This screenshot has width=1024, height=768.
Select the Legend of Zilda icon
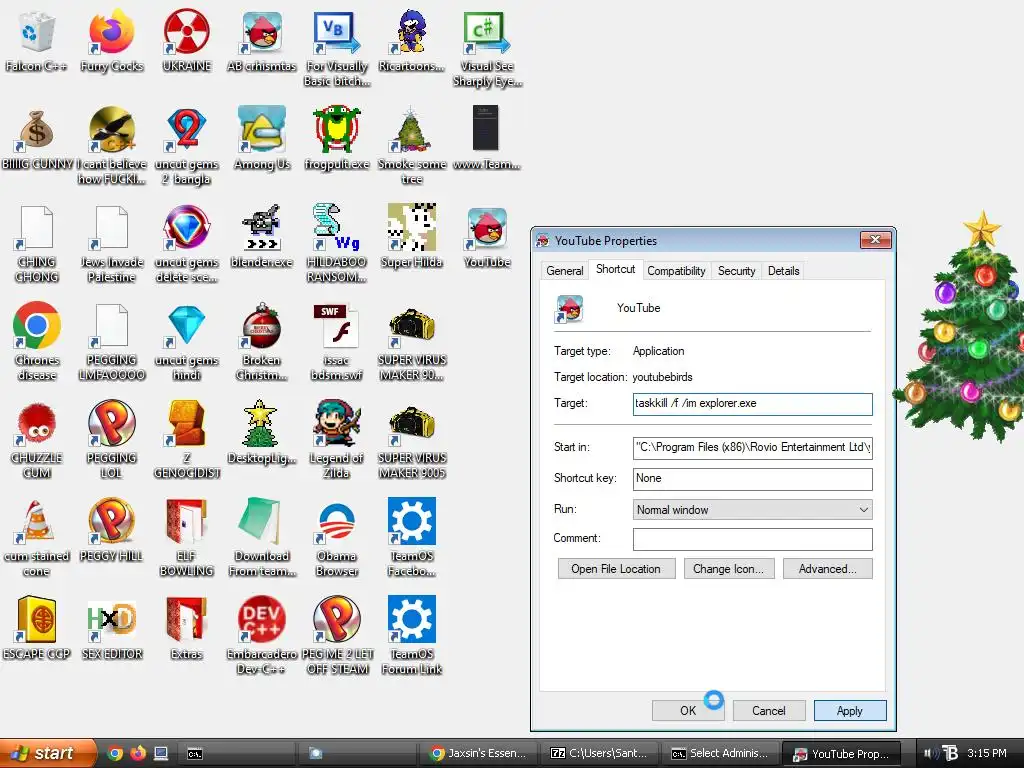pos(337,423)
